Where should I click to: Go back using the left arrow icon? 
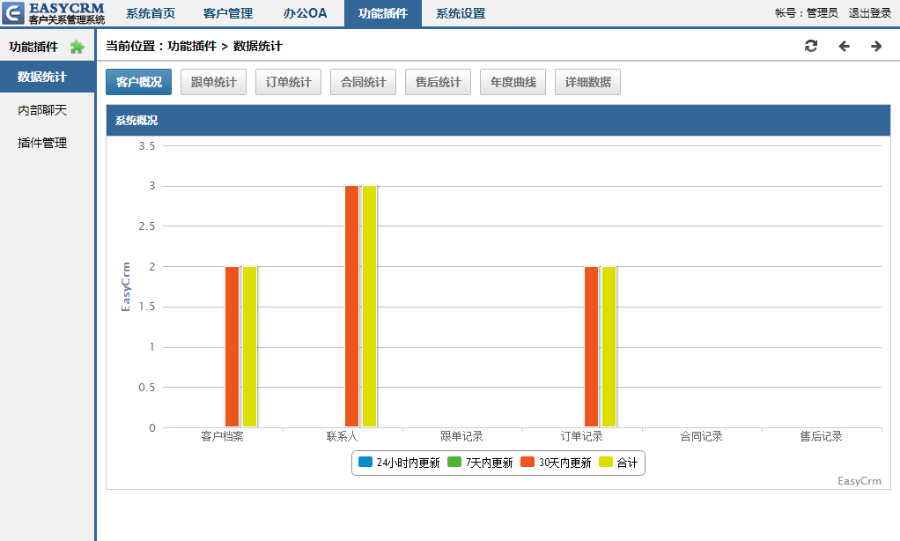coord(844,46)
